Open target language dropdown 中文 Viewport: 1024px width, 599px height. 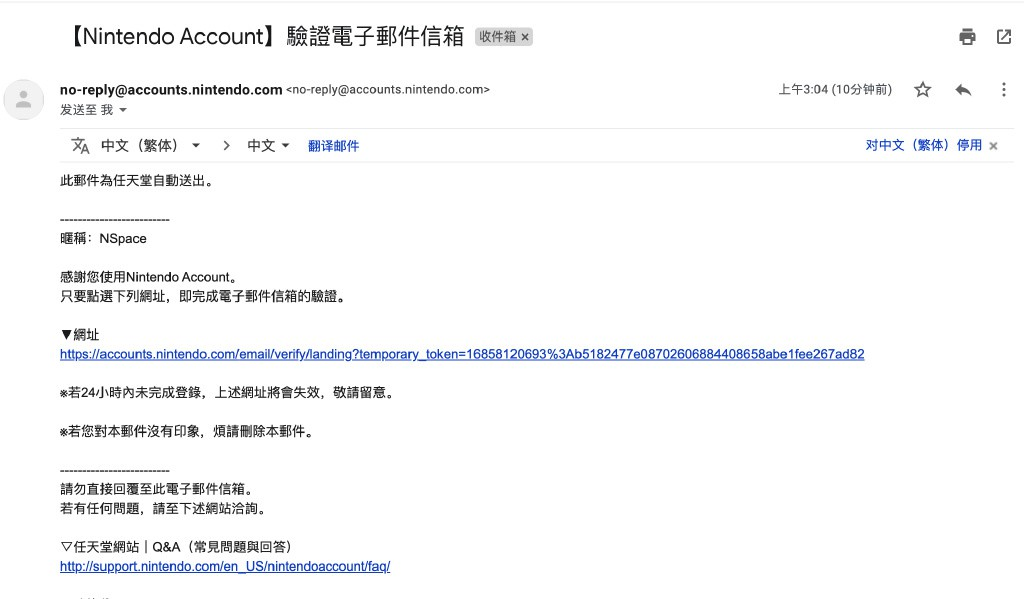pos(268,146)
